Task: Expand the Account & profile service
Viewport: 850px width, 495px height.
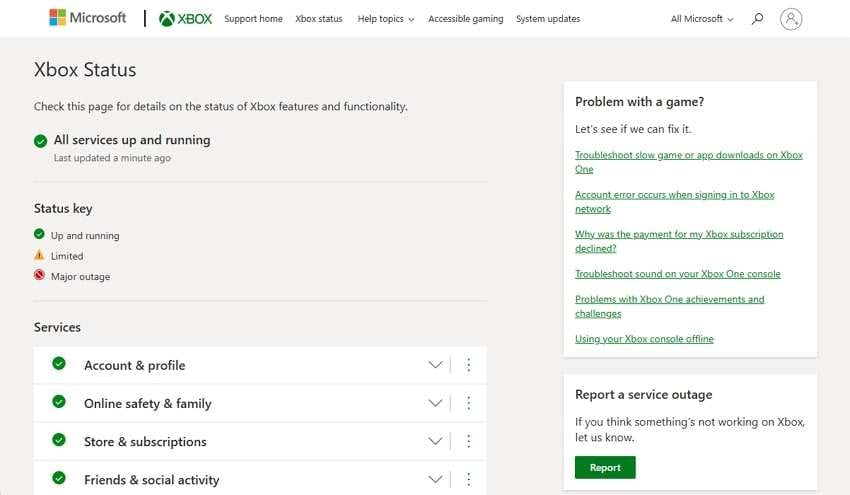Action: tap(435, 365)
